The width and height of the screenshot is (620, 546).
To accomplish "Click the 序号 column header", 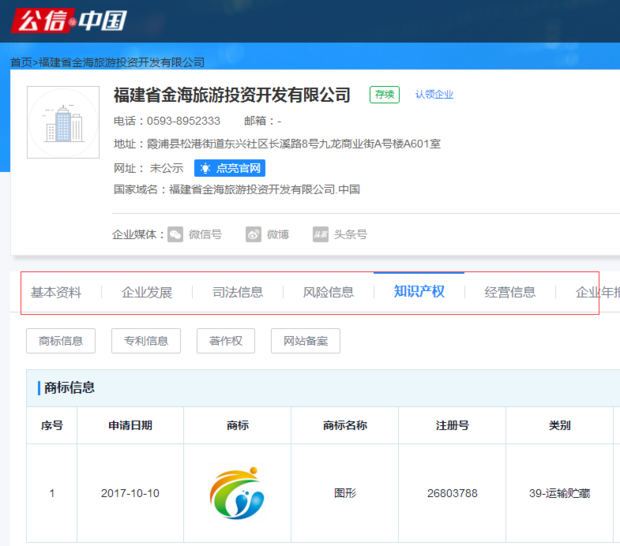I will (x=52, y=425).
